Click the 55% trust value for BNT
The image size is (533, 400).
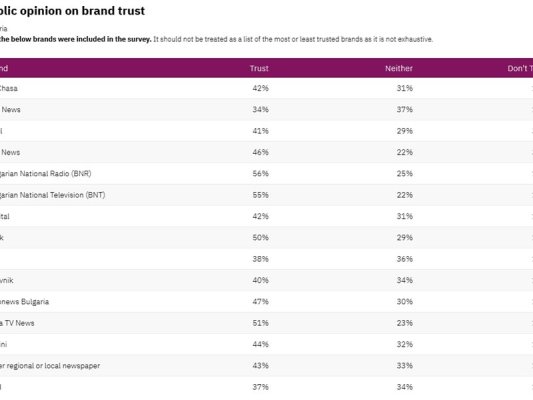(260, 195)
